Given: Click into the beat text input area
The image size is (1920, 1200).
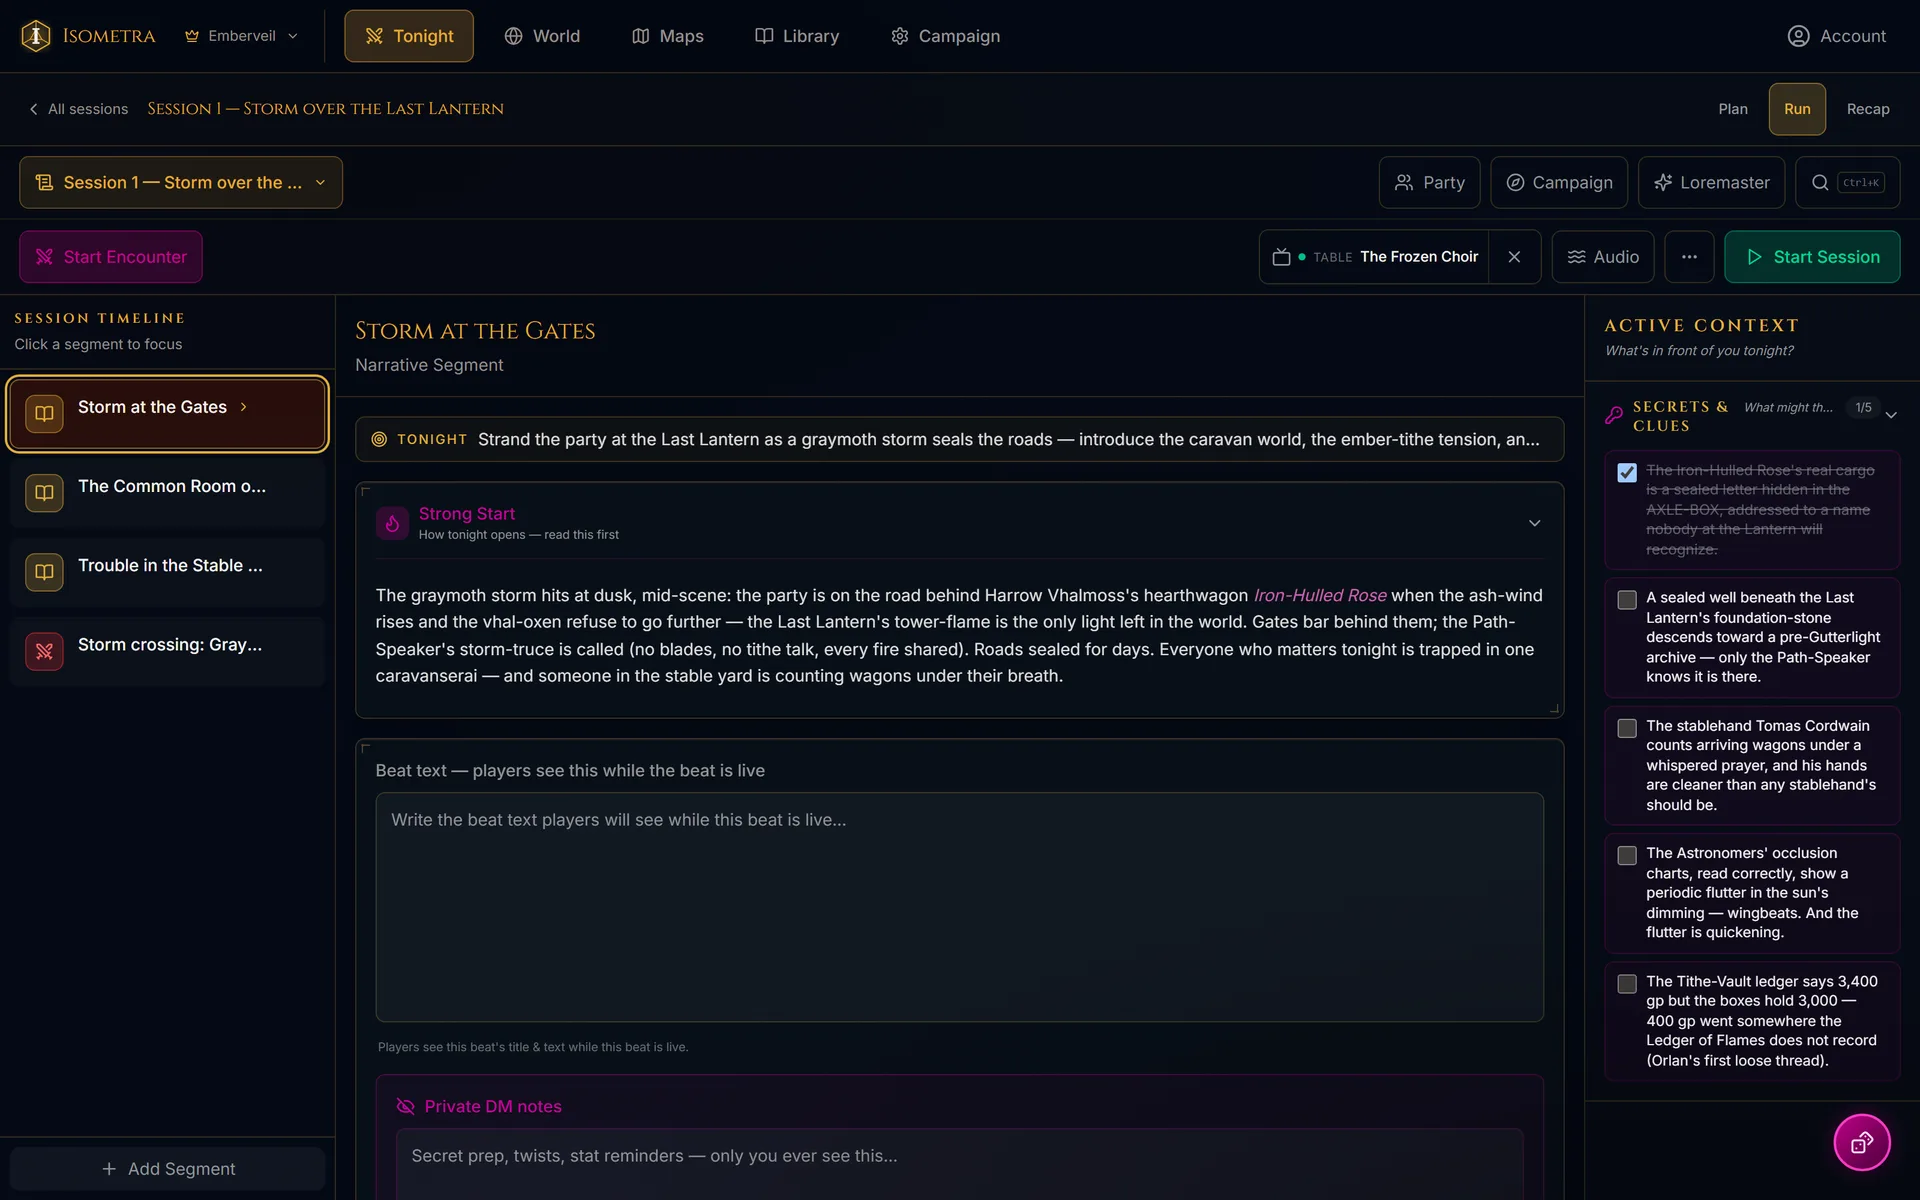Looking at the screenshot, I should point(959,907).
